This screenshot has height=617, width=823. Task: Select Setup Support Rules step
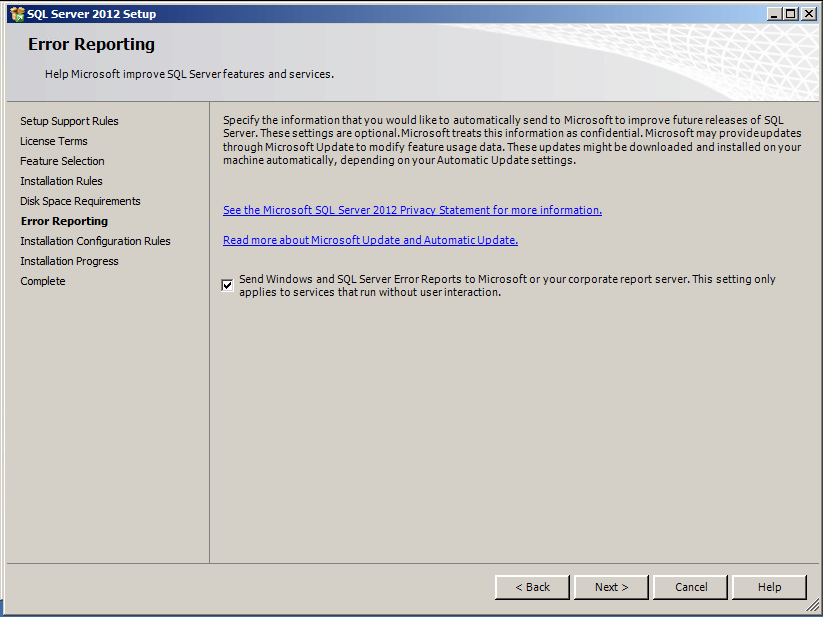[x=69, y=121]
